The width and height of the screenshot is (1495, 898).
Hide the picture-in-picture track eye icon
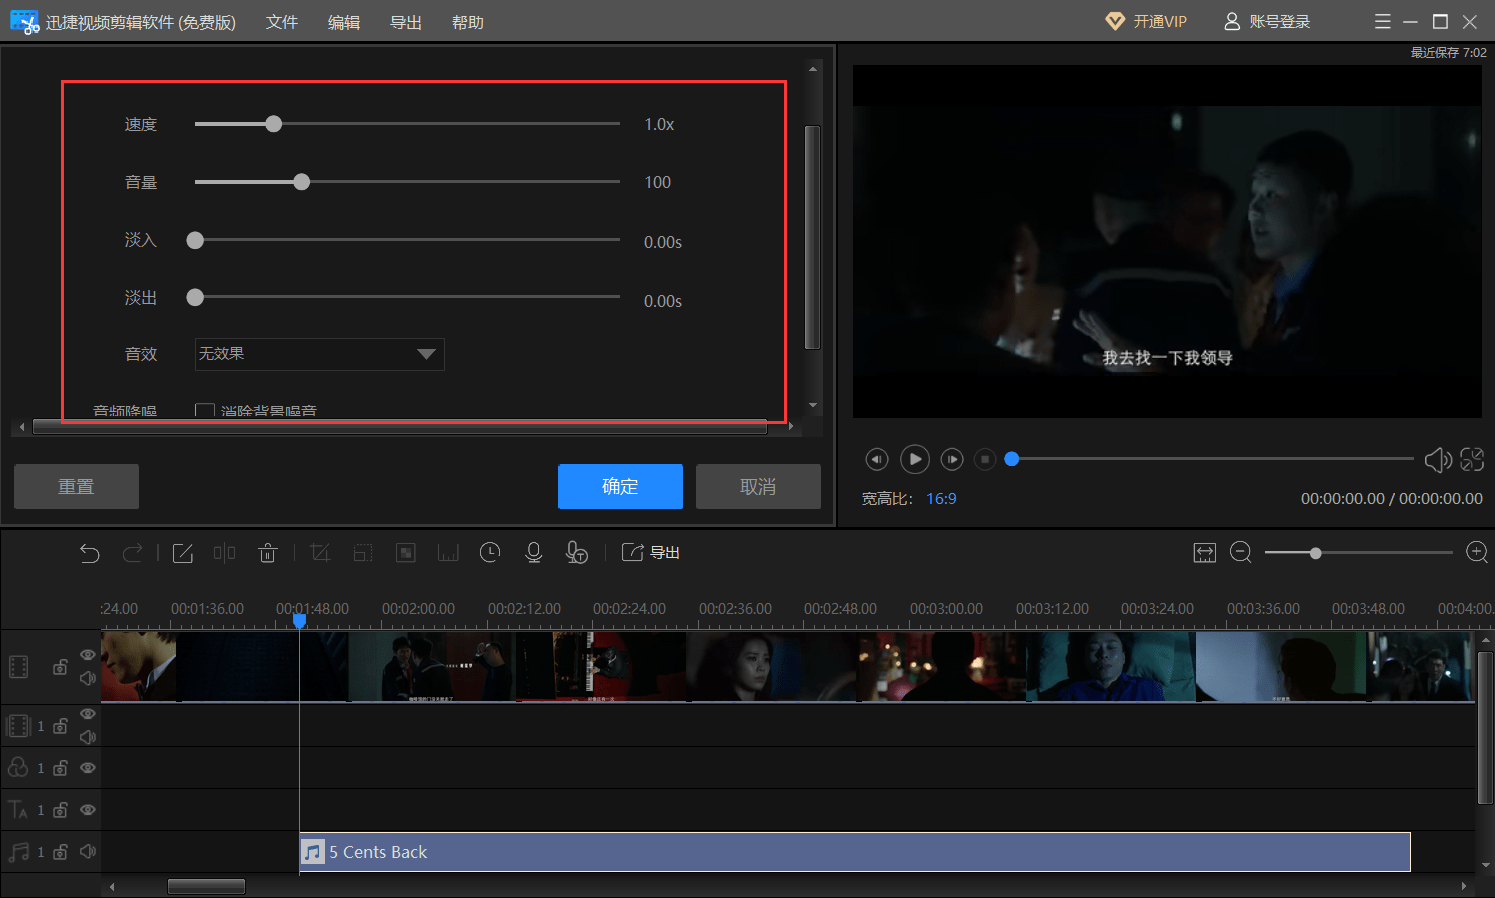tap(88, 714)
